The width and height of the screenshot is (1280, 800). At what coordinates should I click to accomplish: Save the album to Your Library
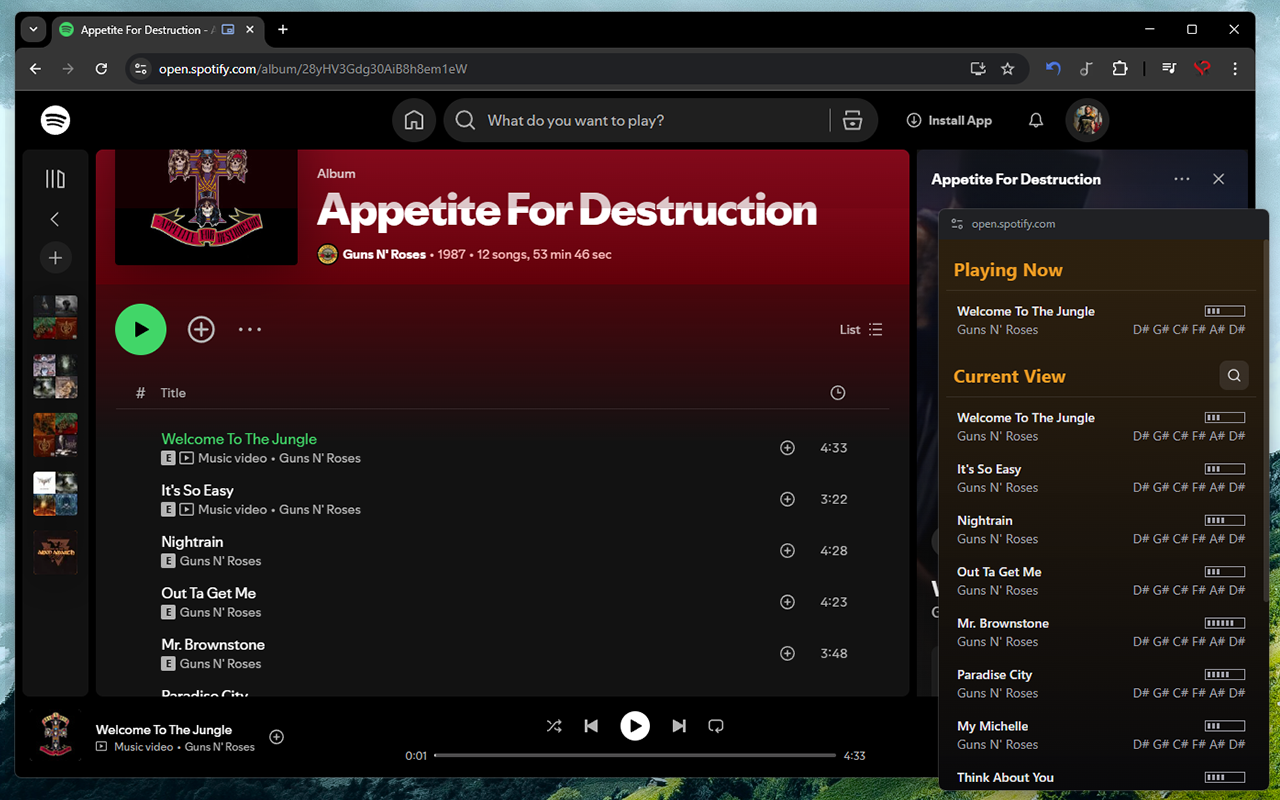(x=201, y=329)
